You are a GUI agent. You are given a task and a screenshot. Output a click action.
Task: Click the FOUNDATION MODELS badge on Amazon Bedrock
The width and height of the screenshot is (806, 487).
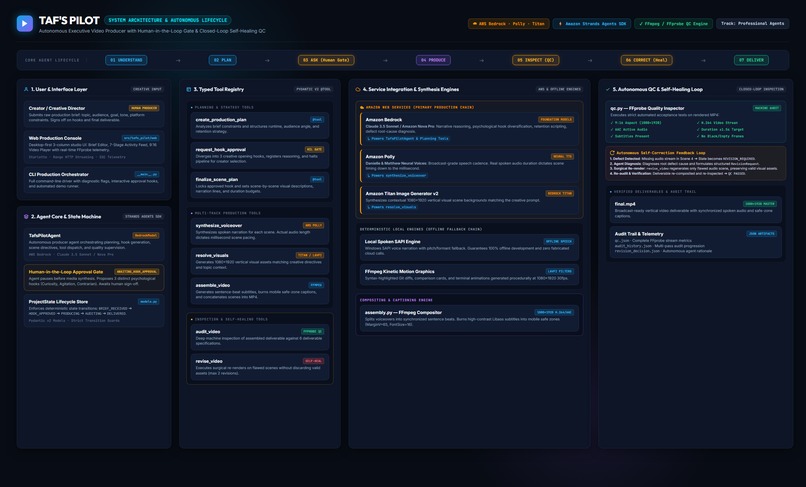[x=556, y=120]
